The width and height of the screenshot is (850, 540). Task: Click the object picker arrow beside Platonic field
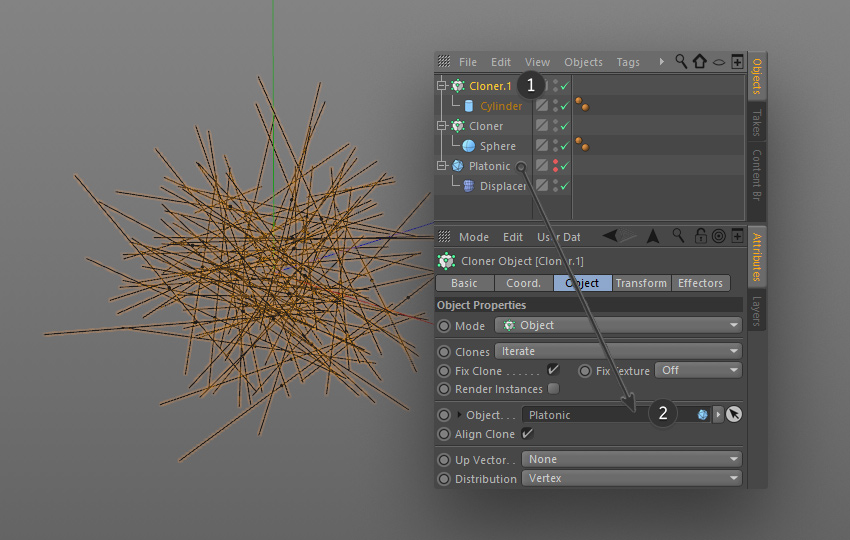tap(733, 414)
